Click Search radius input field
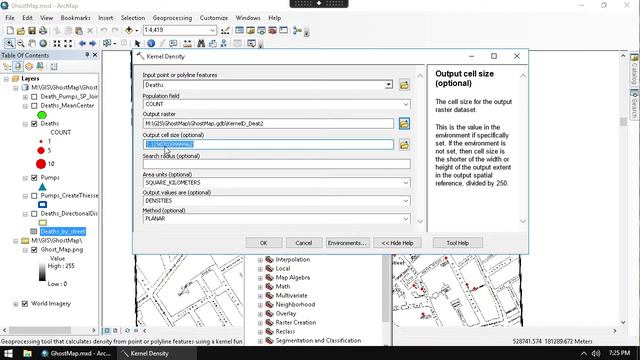640x360 pixels. point(276,164)
